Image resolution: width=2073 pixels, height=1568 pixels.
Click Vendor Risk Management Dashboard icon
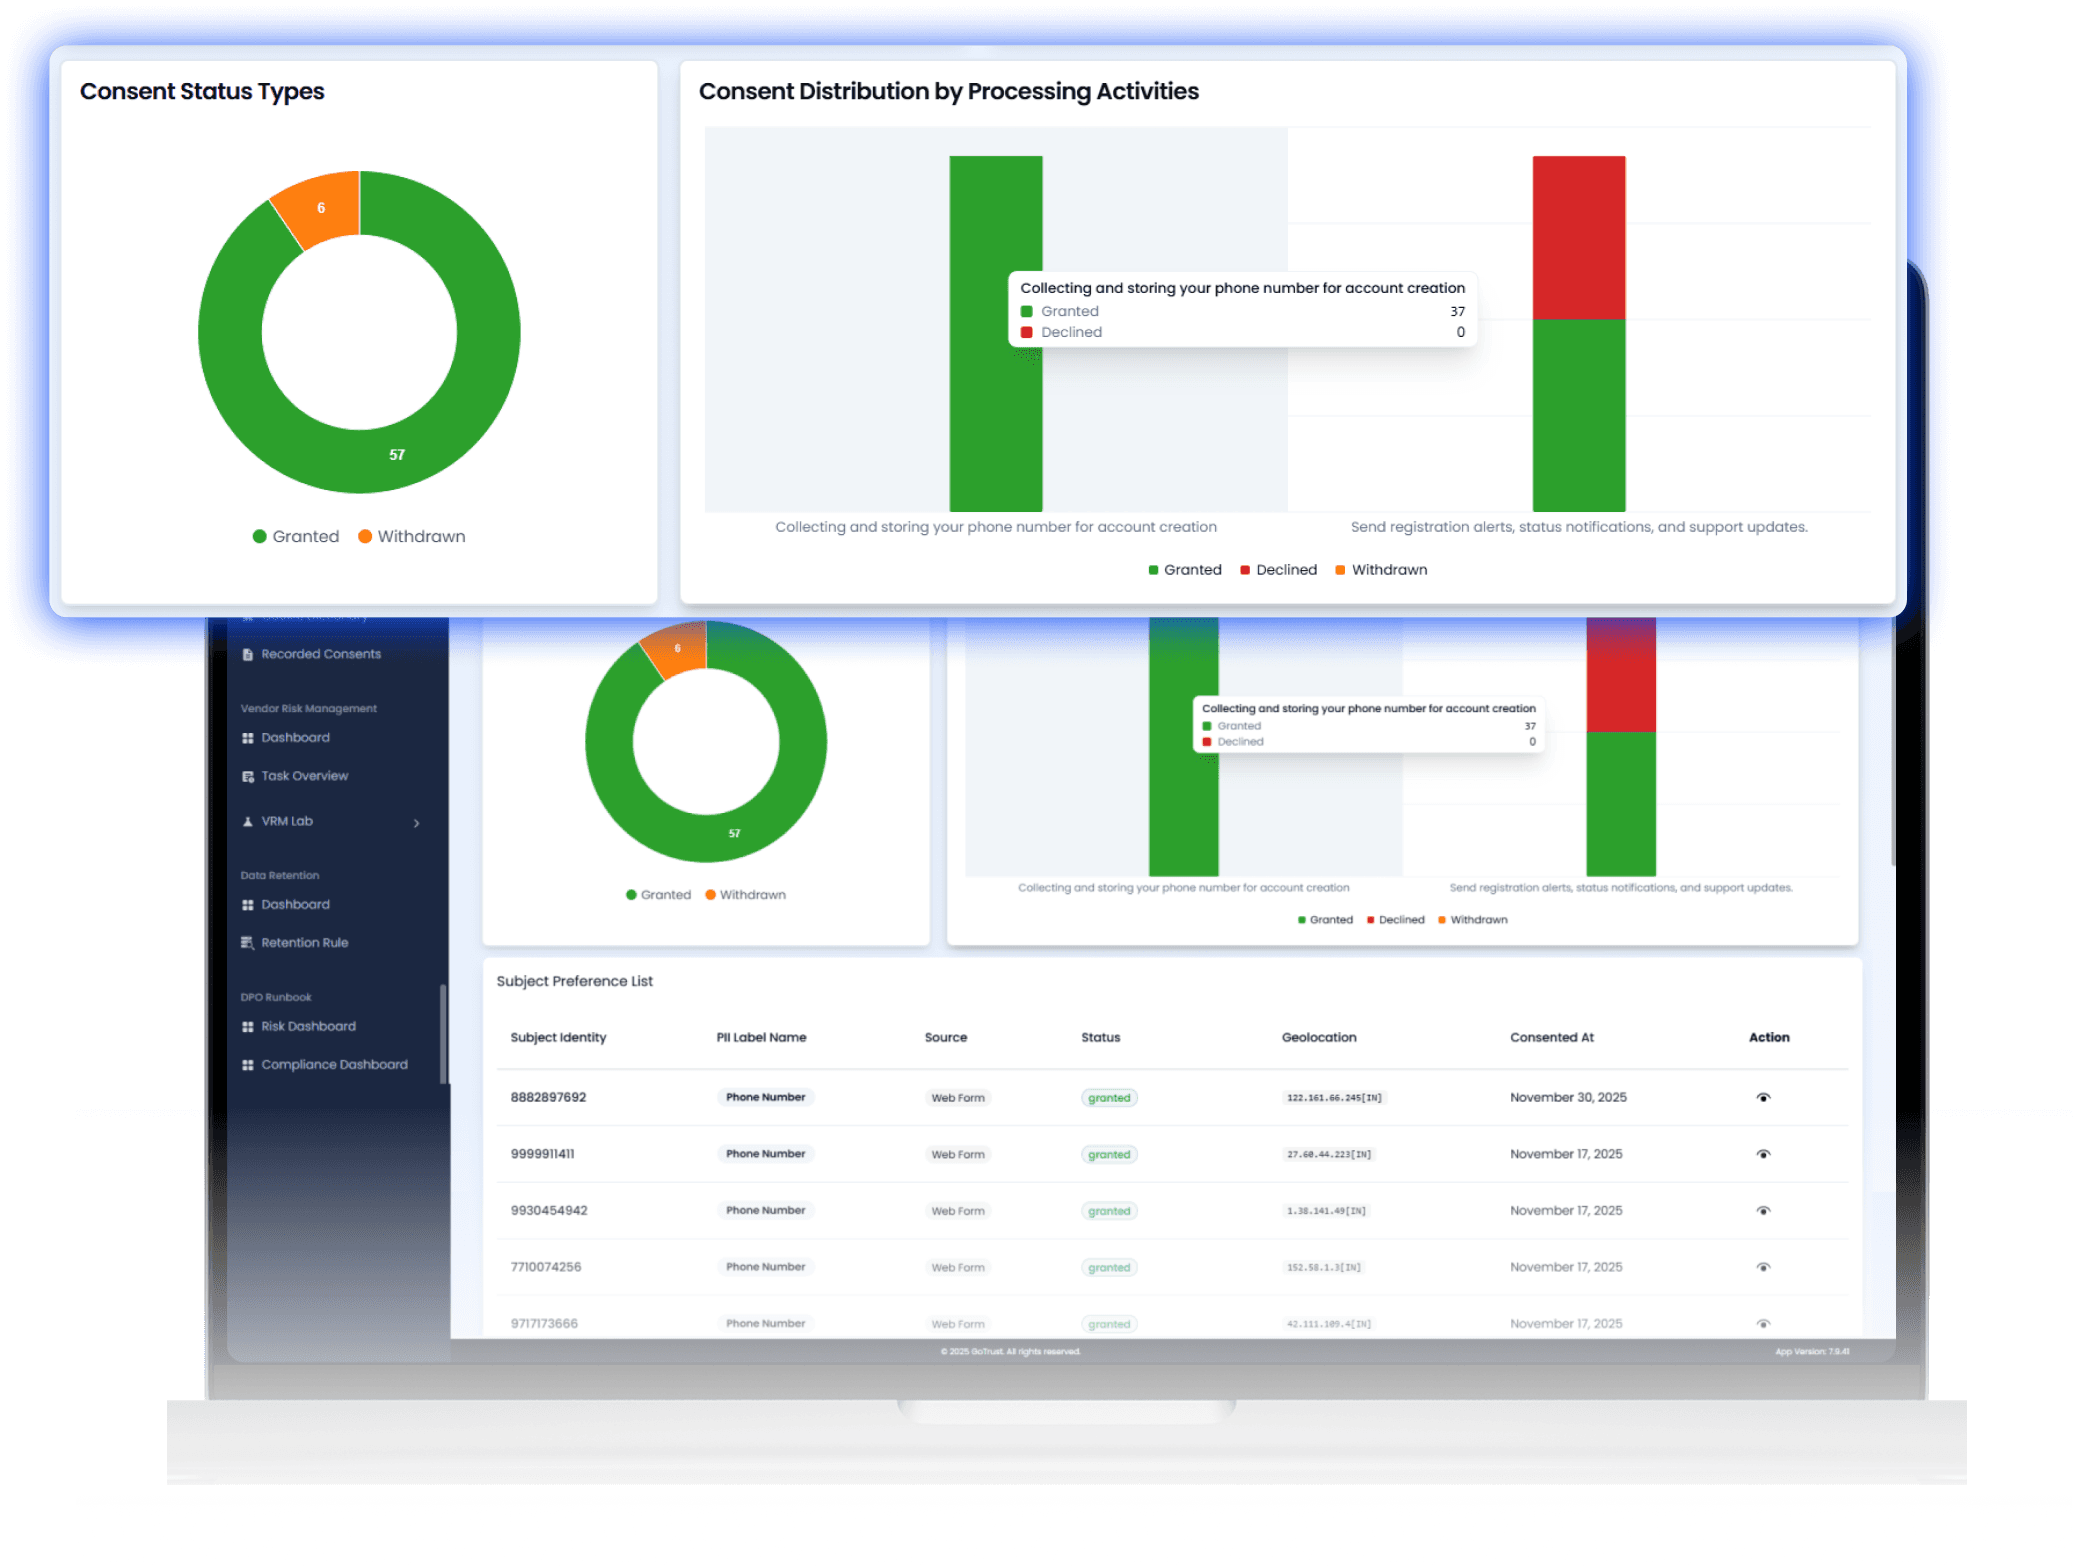pyautogui.click(x=247, y=738)
